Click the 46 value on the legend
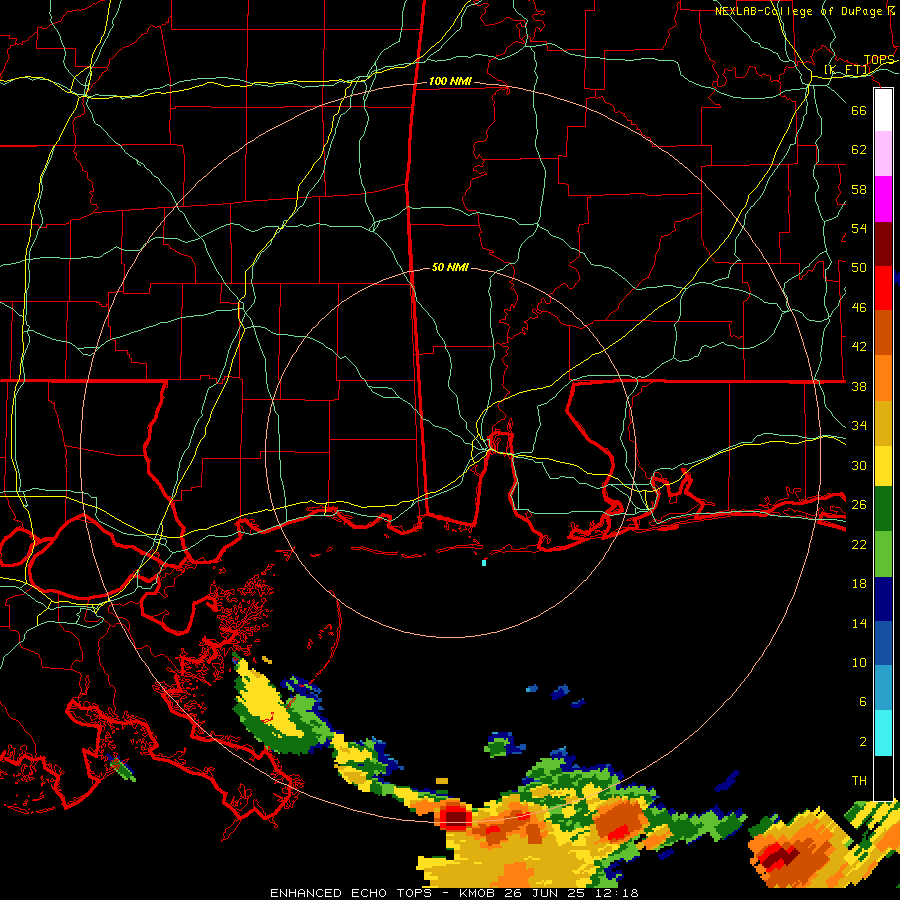Screen dimensions: 900x900 pos(859,308)
